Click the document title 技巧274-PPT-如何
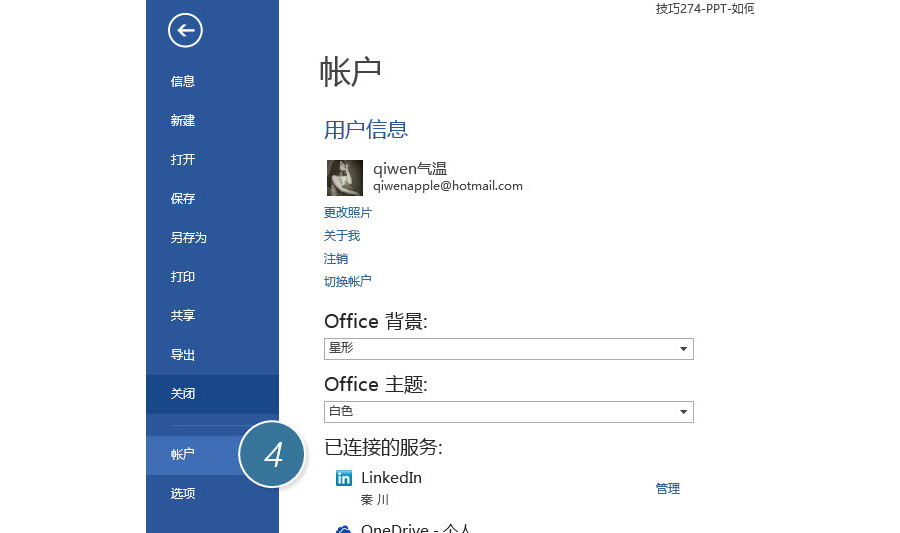 [705, 9]
